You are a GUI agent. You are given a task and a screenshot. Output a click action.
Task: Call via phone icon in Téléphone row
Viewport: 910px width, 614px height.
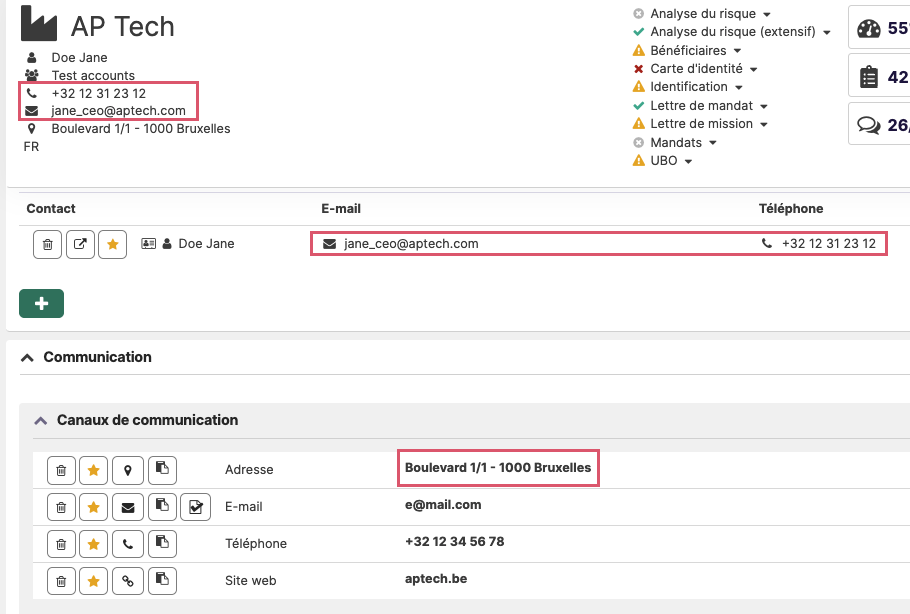(128, 544)
